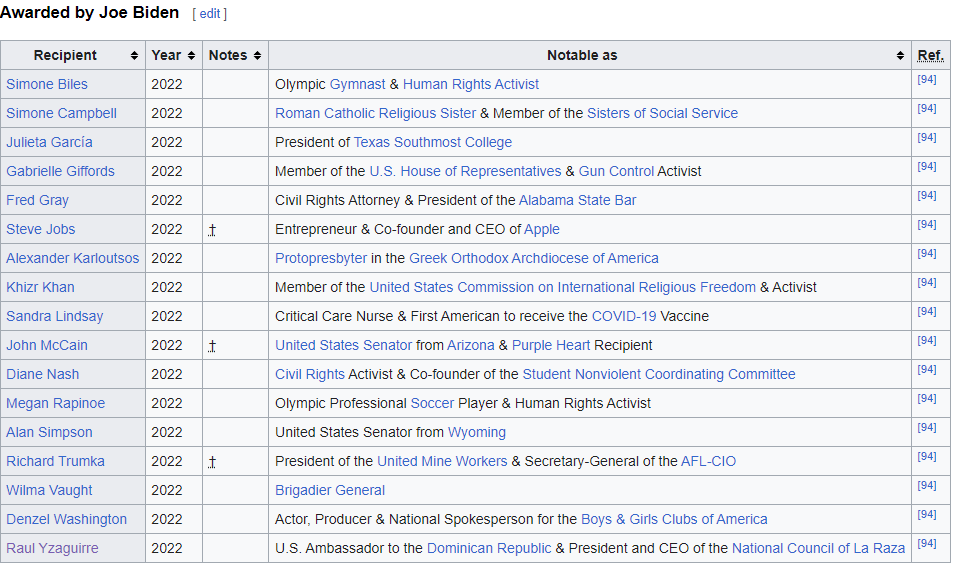Follow the Texas Southmost College link
Screen dimensions: 970x572
tap(433, 142)
